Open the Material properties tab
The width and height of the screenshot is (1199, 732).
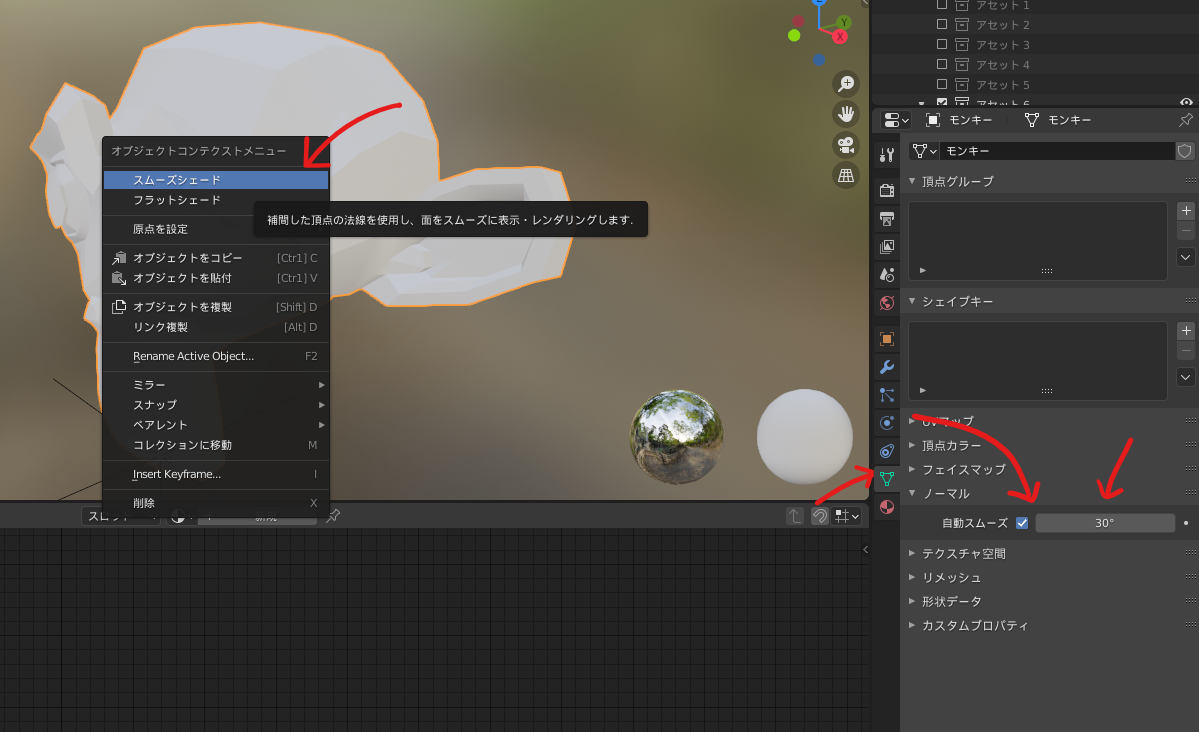887,507
